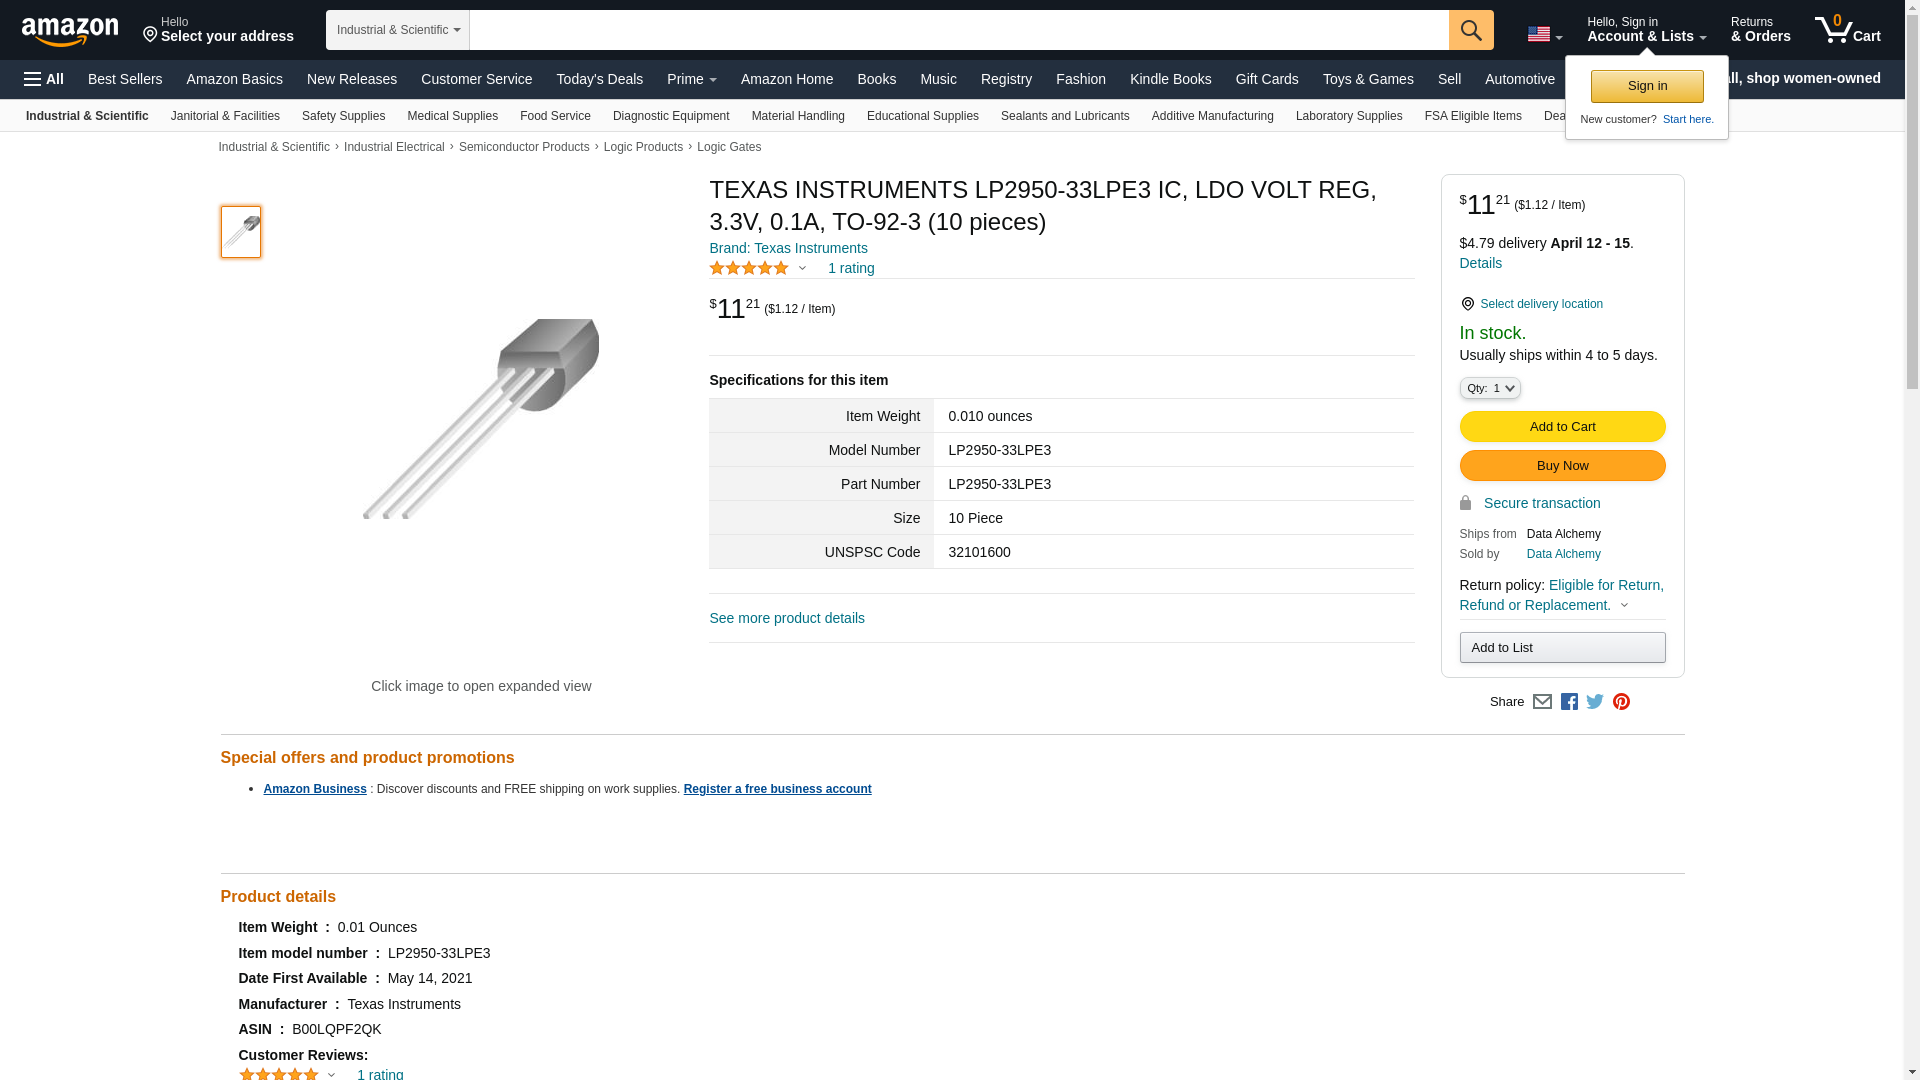Screen dimensions: 1920x1080
Task: Share the product on Facebook
Action: coord(1569,702)
